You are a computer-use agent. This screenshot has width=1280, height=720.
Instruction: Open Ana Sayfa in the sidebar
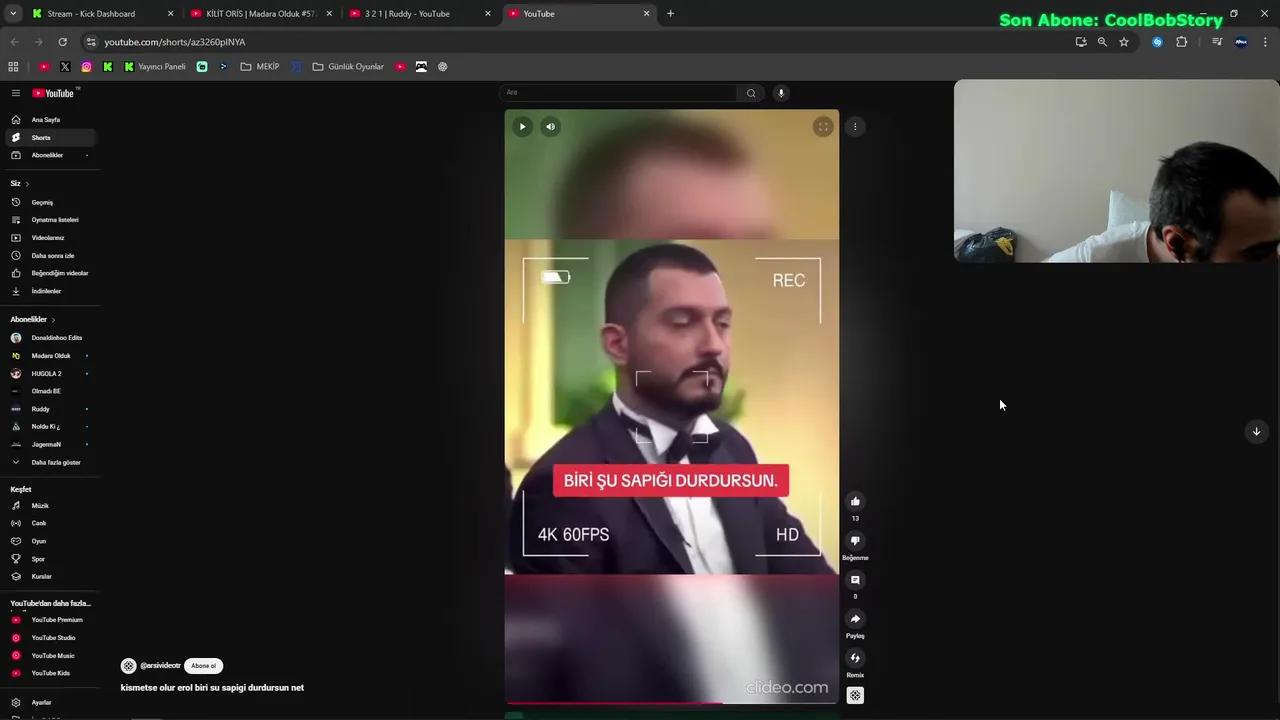tap(50, 120)
